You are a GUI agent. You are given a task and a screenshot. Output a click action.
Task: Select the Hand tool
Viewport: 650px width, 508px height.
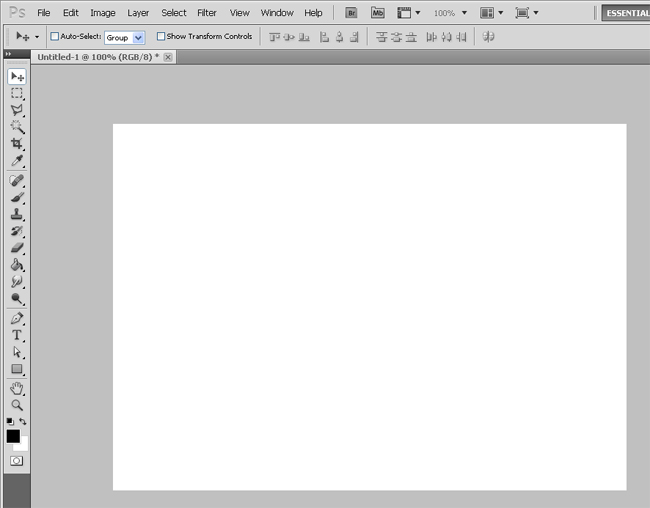pyautogui.click(x=17, y=389)
